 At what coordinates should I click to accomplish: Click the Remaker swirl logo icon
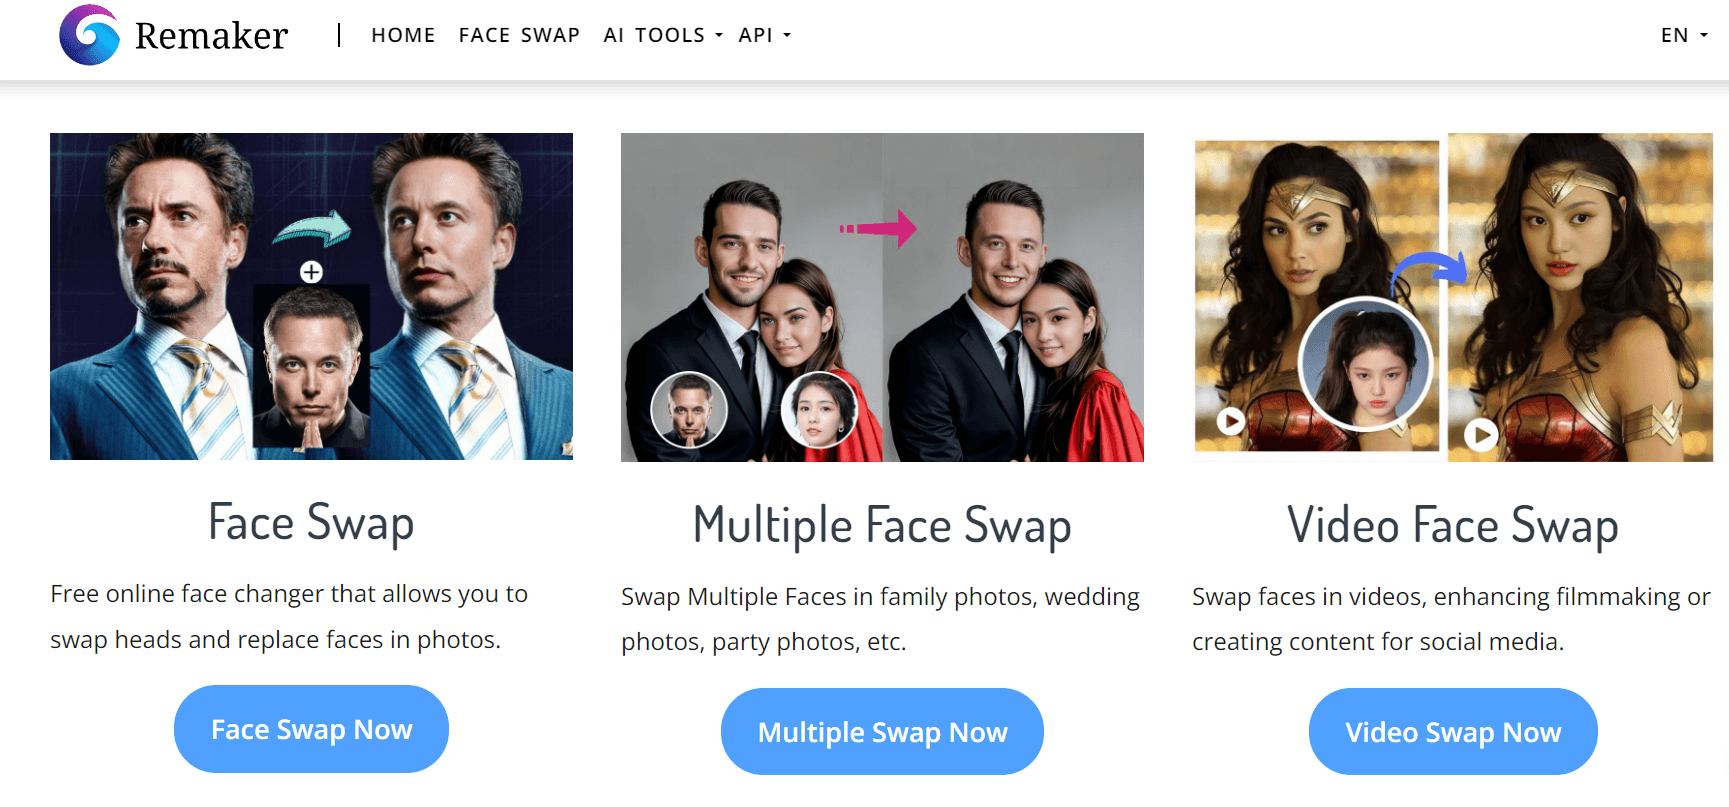[89, 35]
